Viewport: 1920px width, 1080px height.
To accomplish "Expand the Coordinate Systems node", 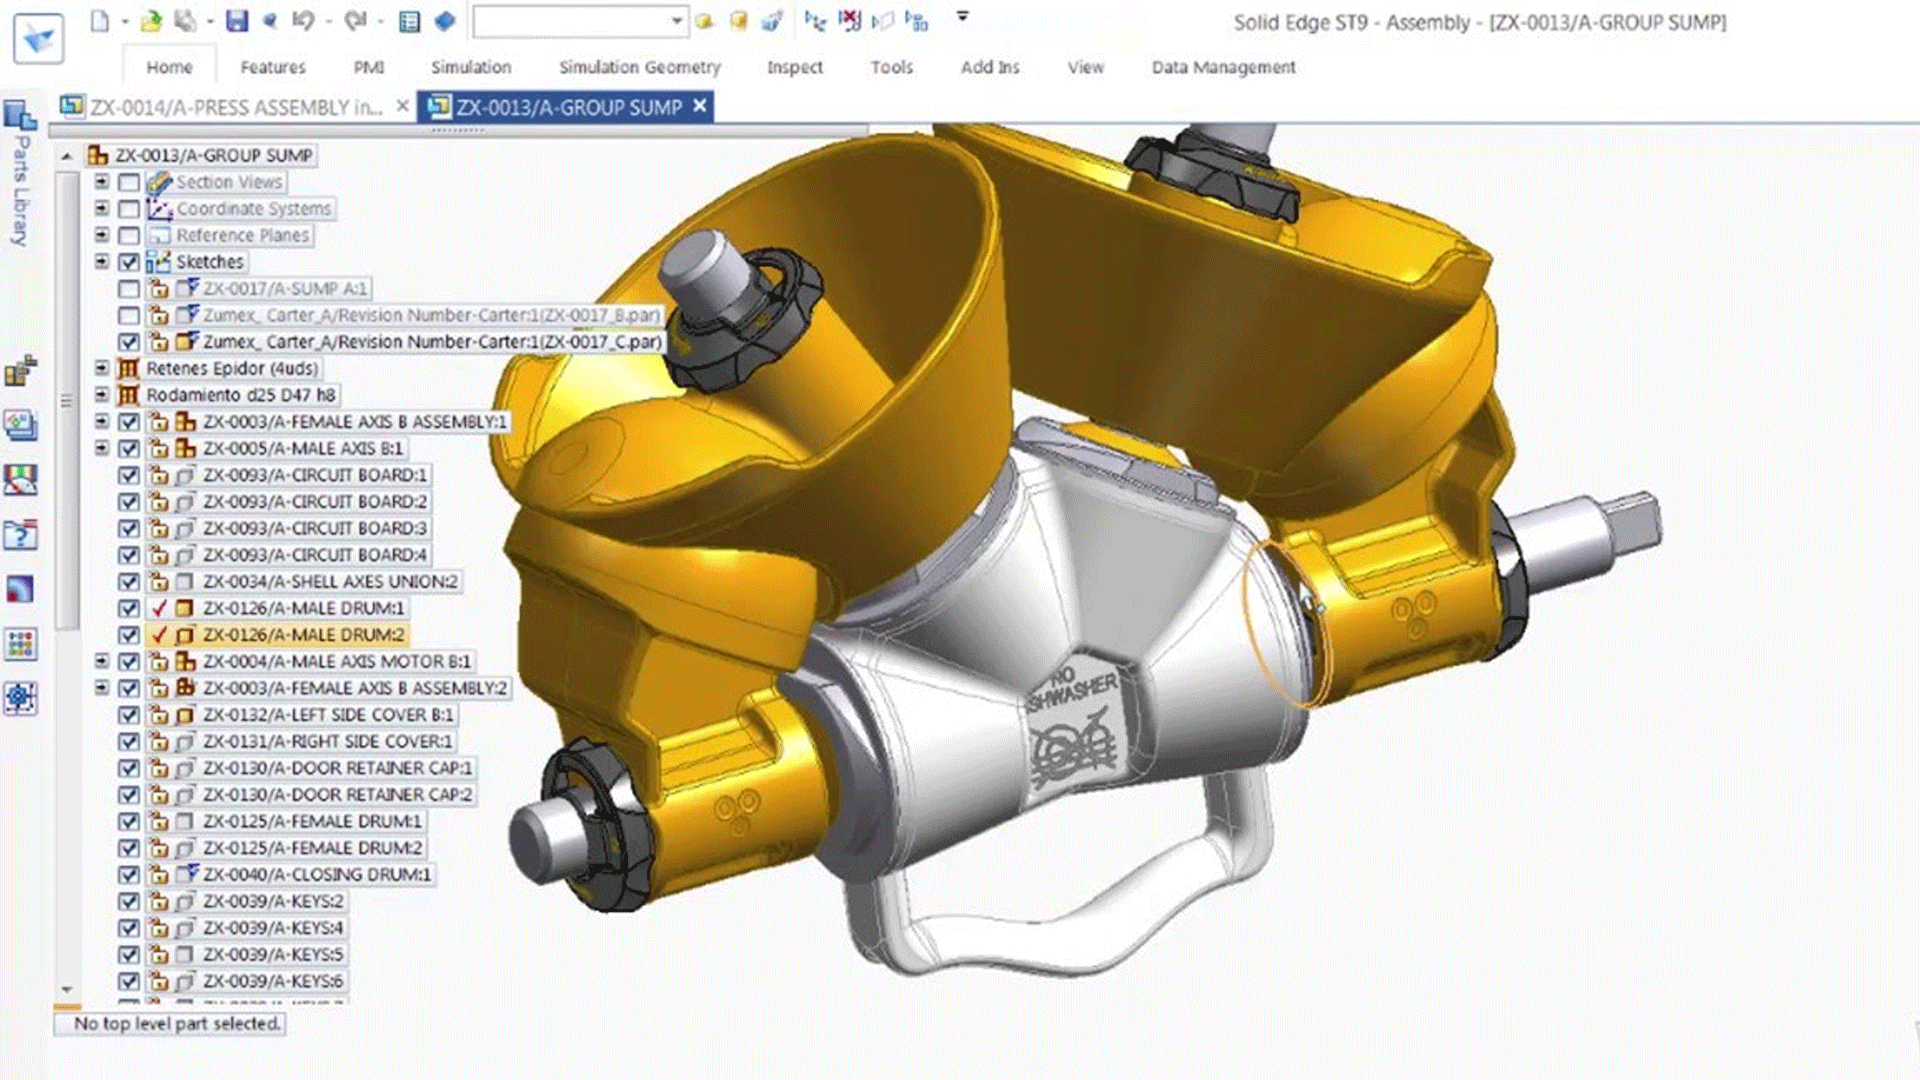I will click(101, 208).
